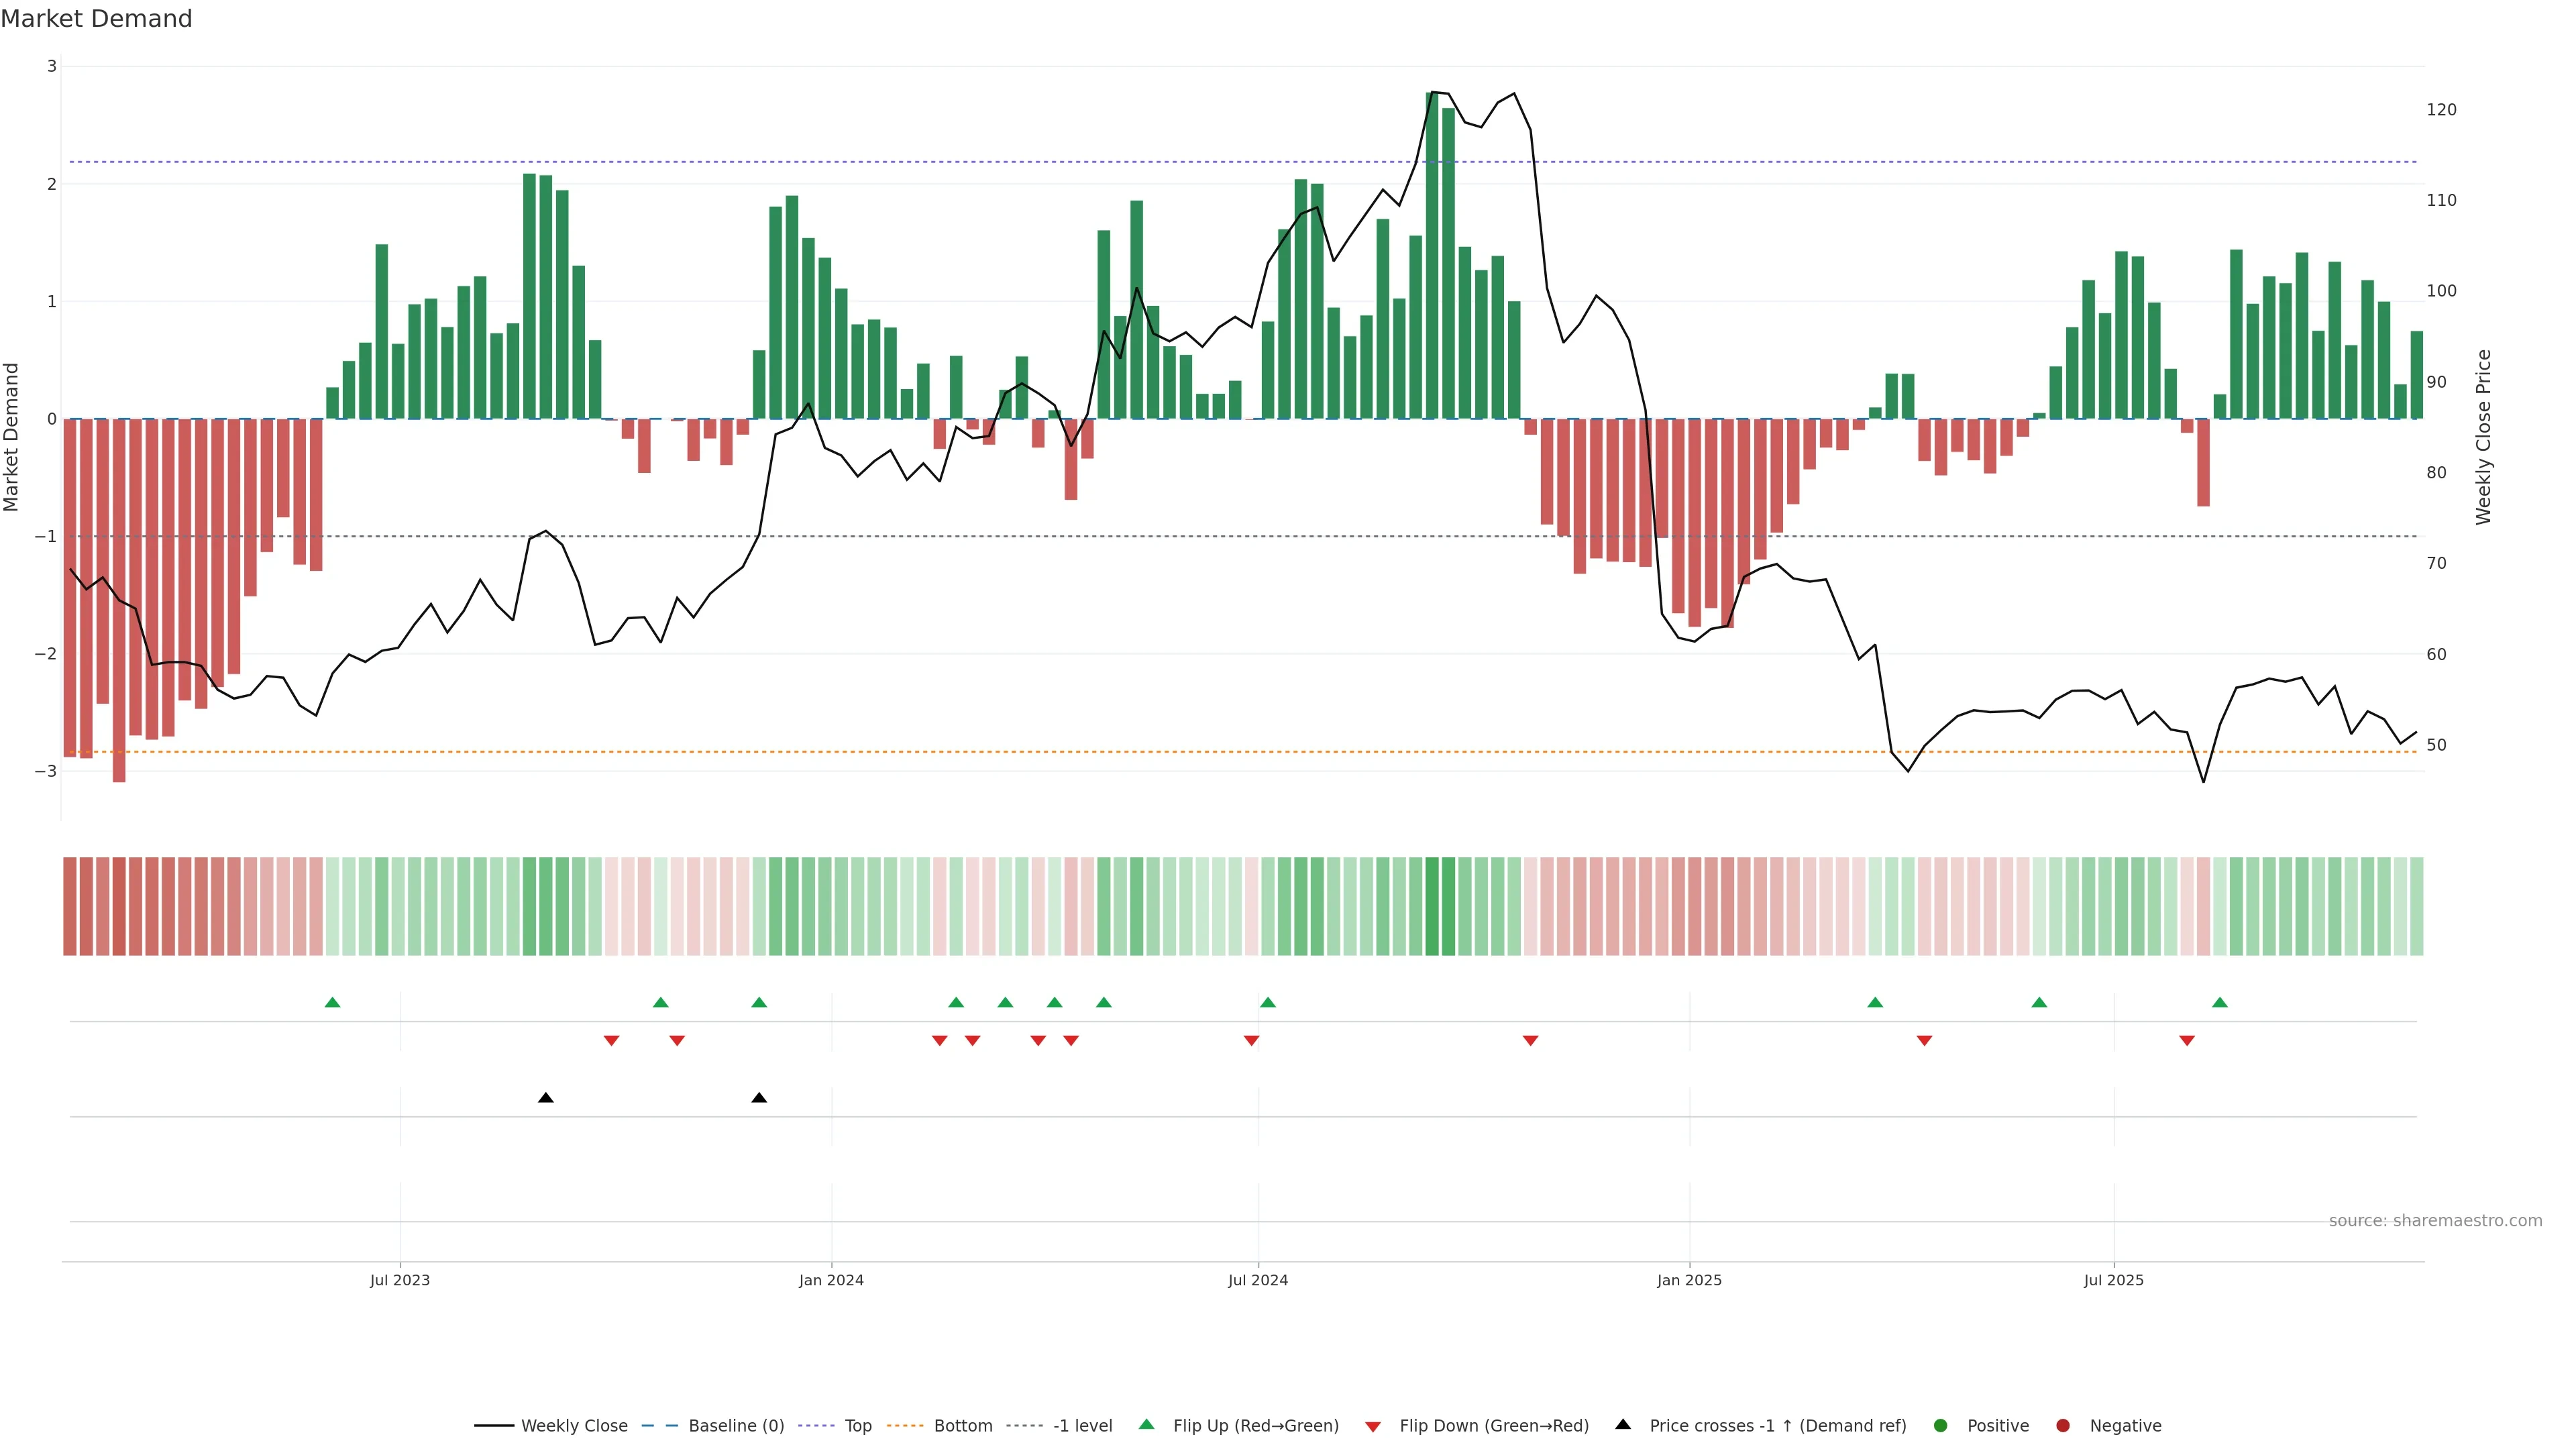2576x1449 pixels.
Task: Click the Jul 2025 x-axis label
Action: (2114, 1280)
